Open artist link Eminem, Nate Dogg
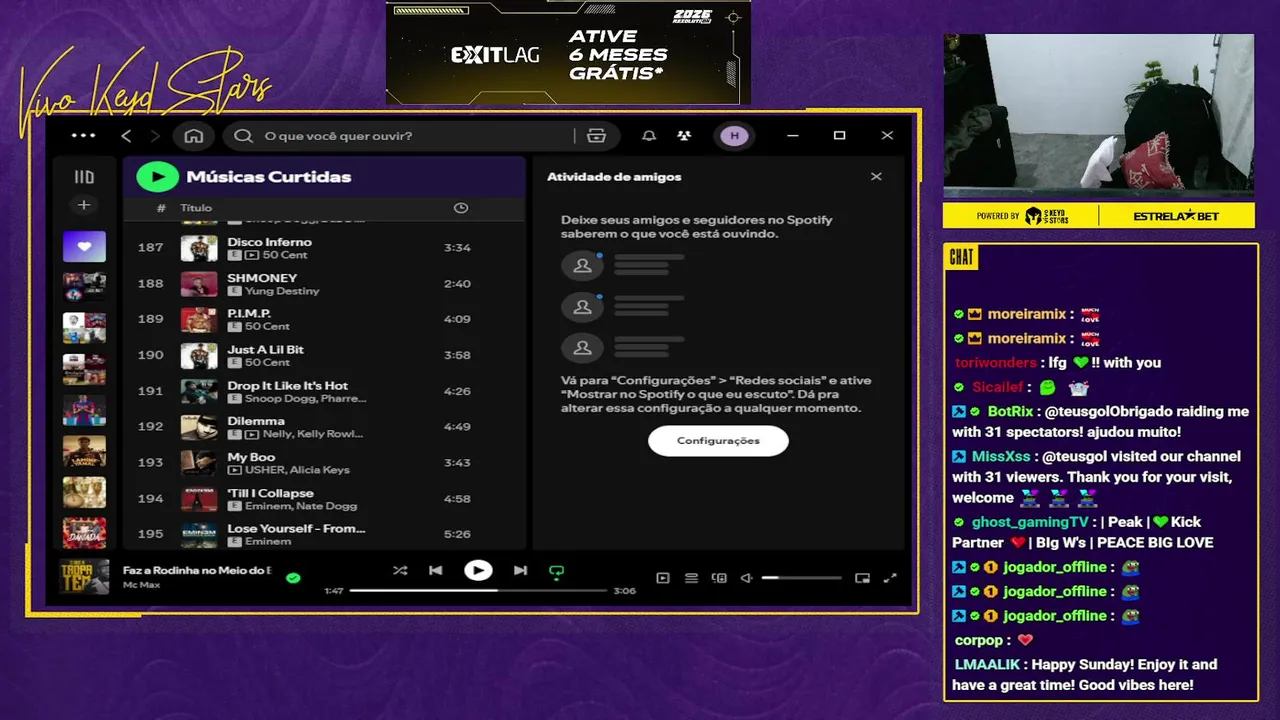This screenshot has height=720, width=1280. (301, 506)
